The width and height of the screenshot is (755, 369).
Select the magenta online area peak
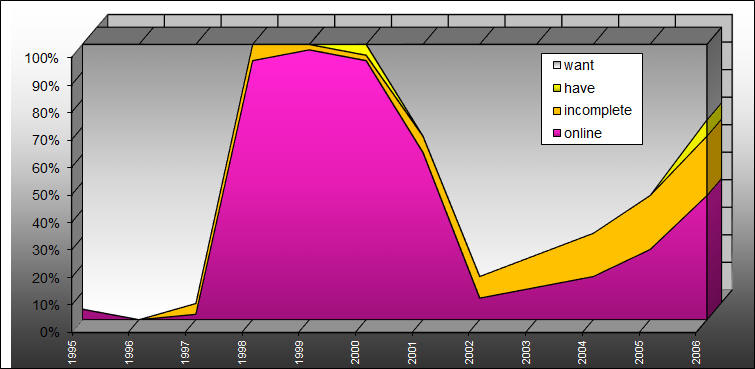pos(308,183)
